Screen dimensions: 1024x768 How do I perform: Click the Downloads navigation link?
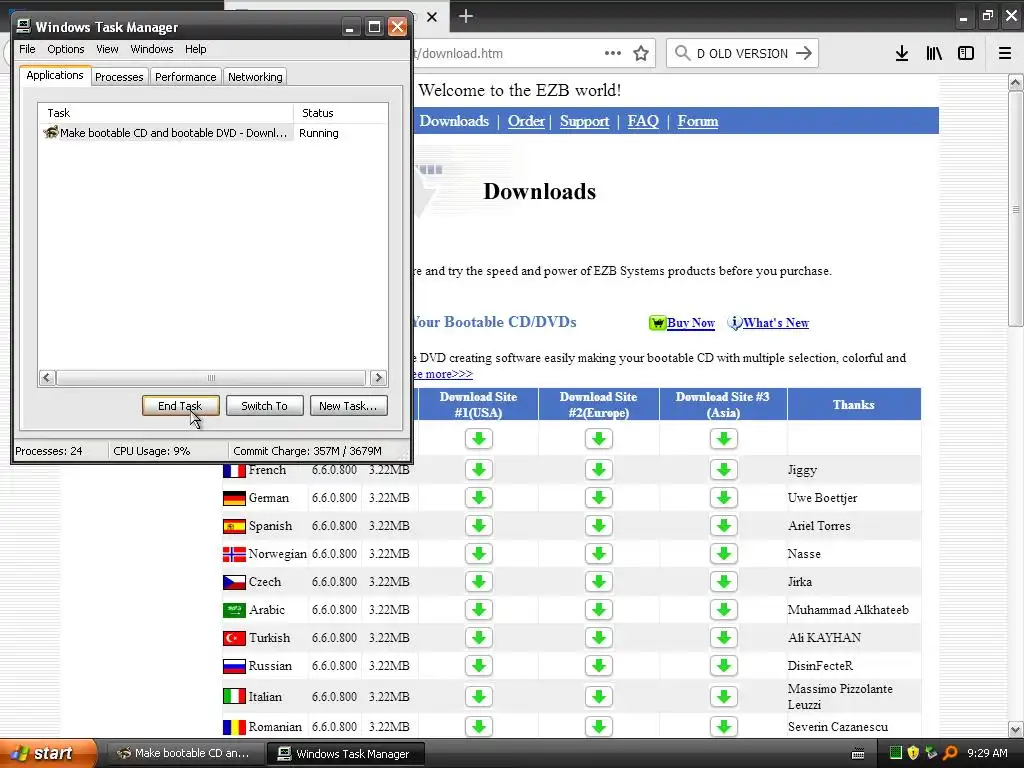(454, 121)
